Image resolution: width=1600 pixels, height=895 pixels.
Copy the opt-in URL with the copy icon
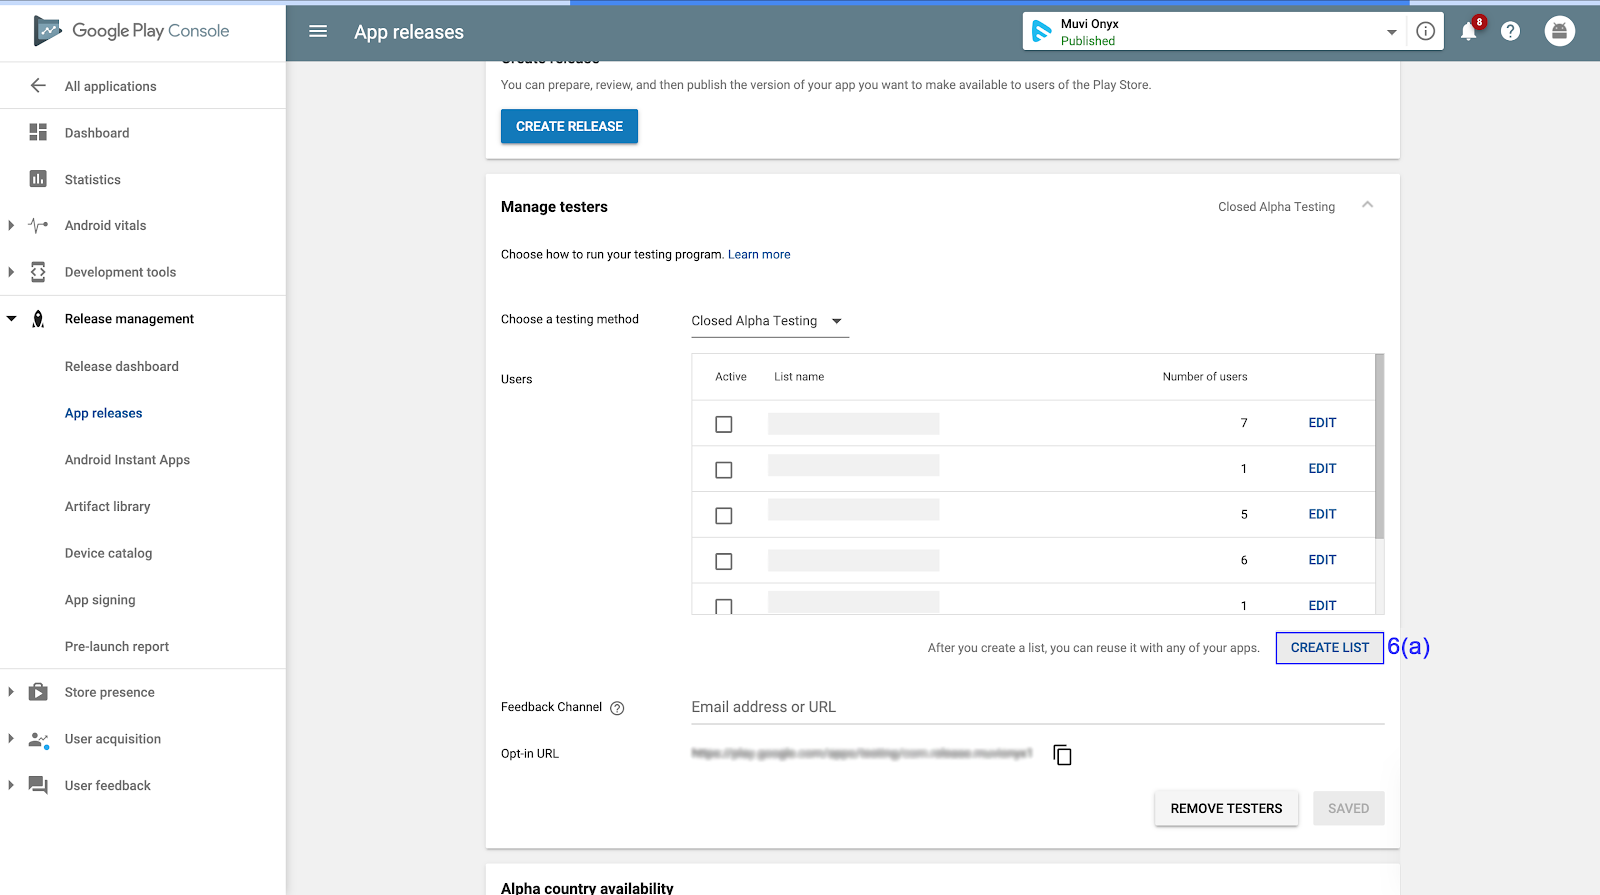(1062, 755)
